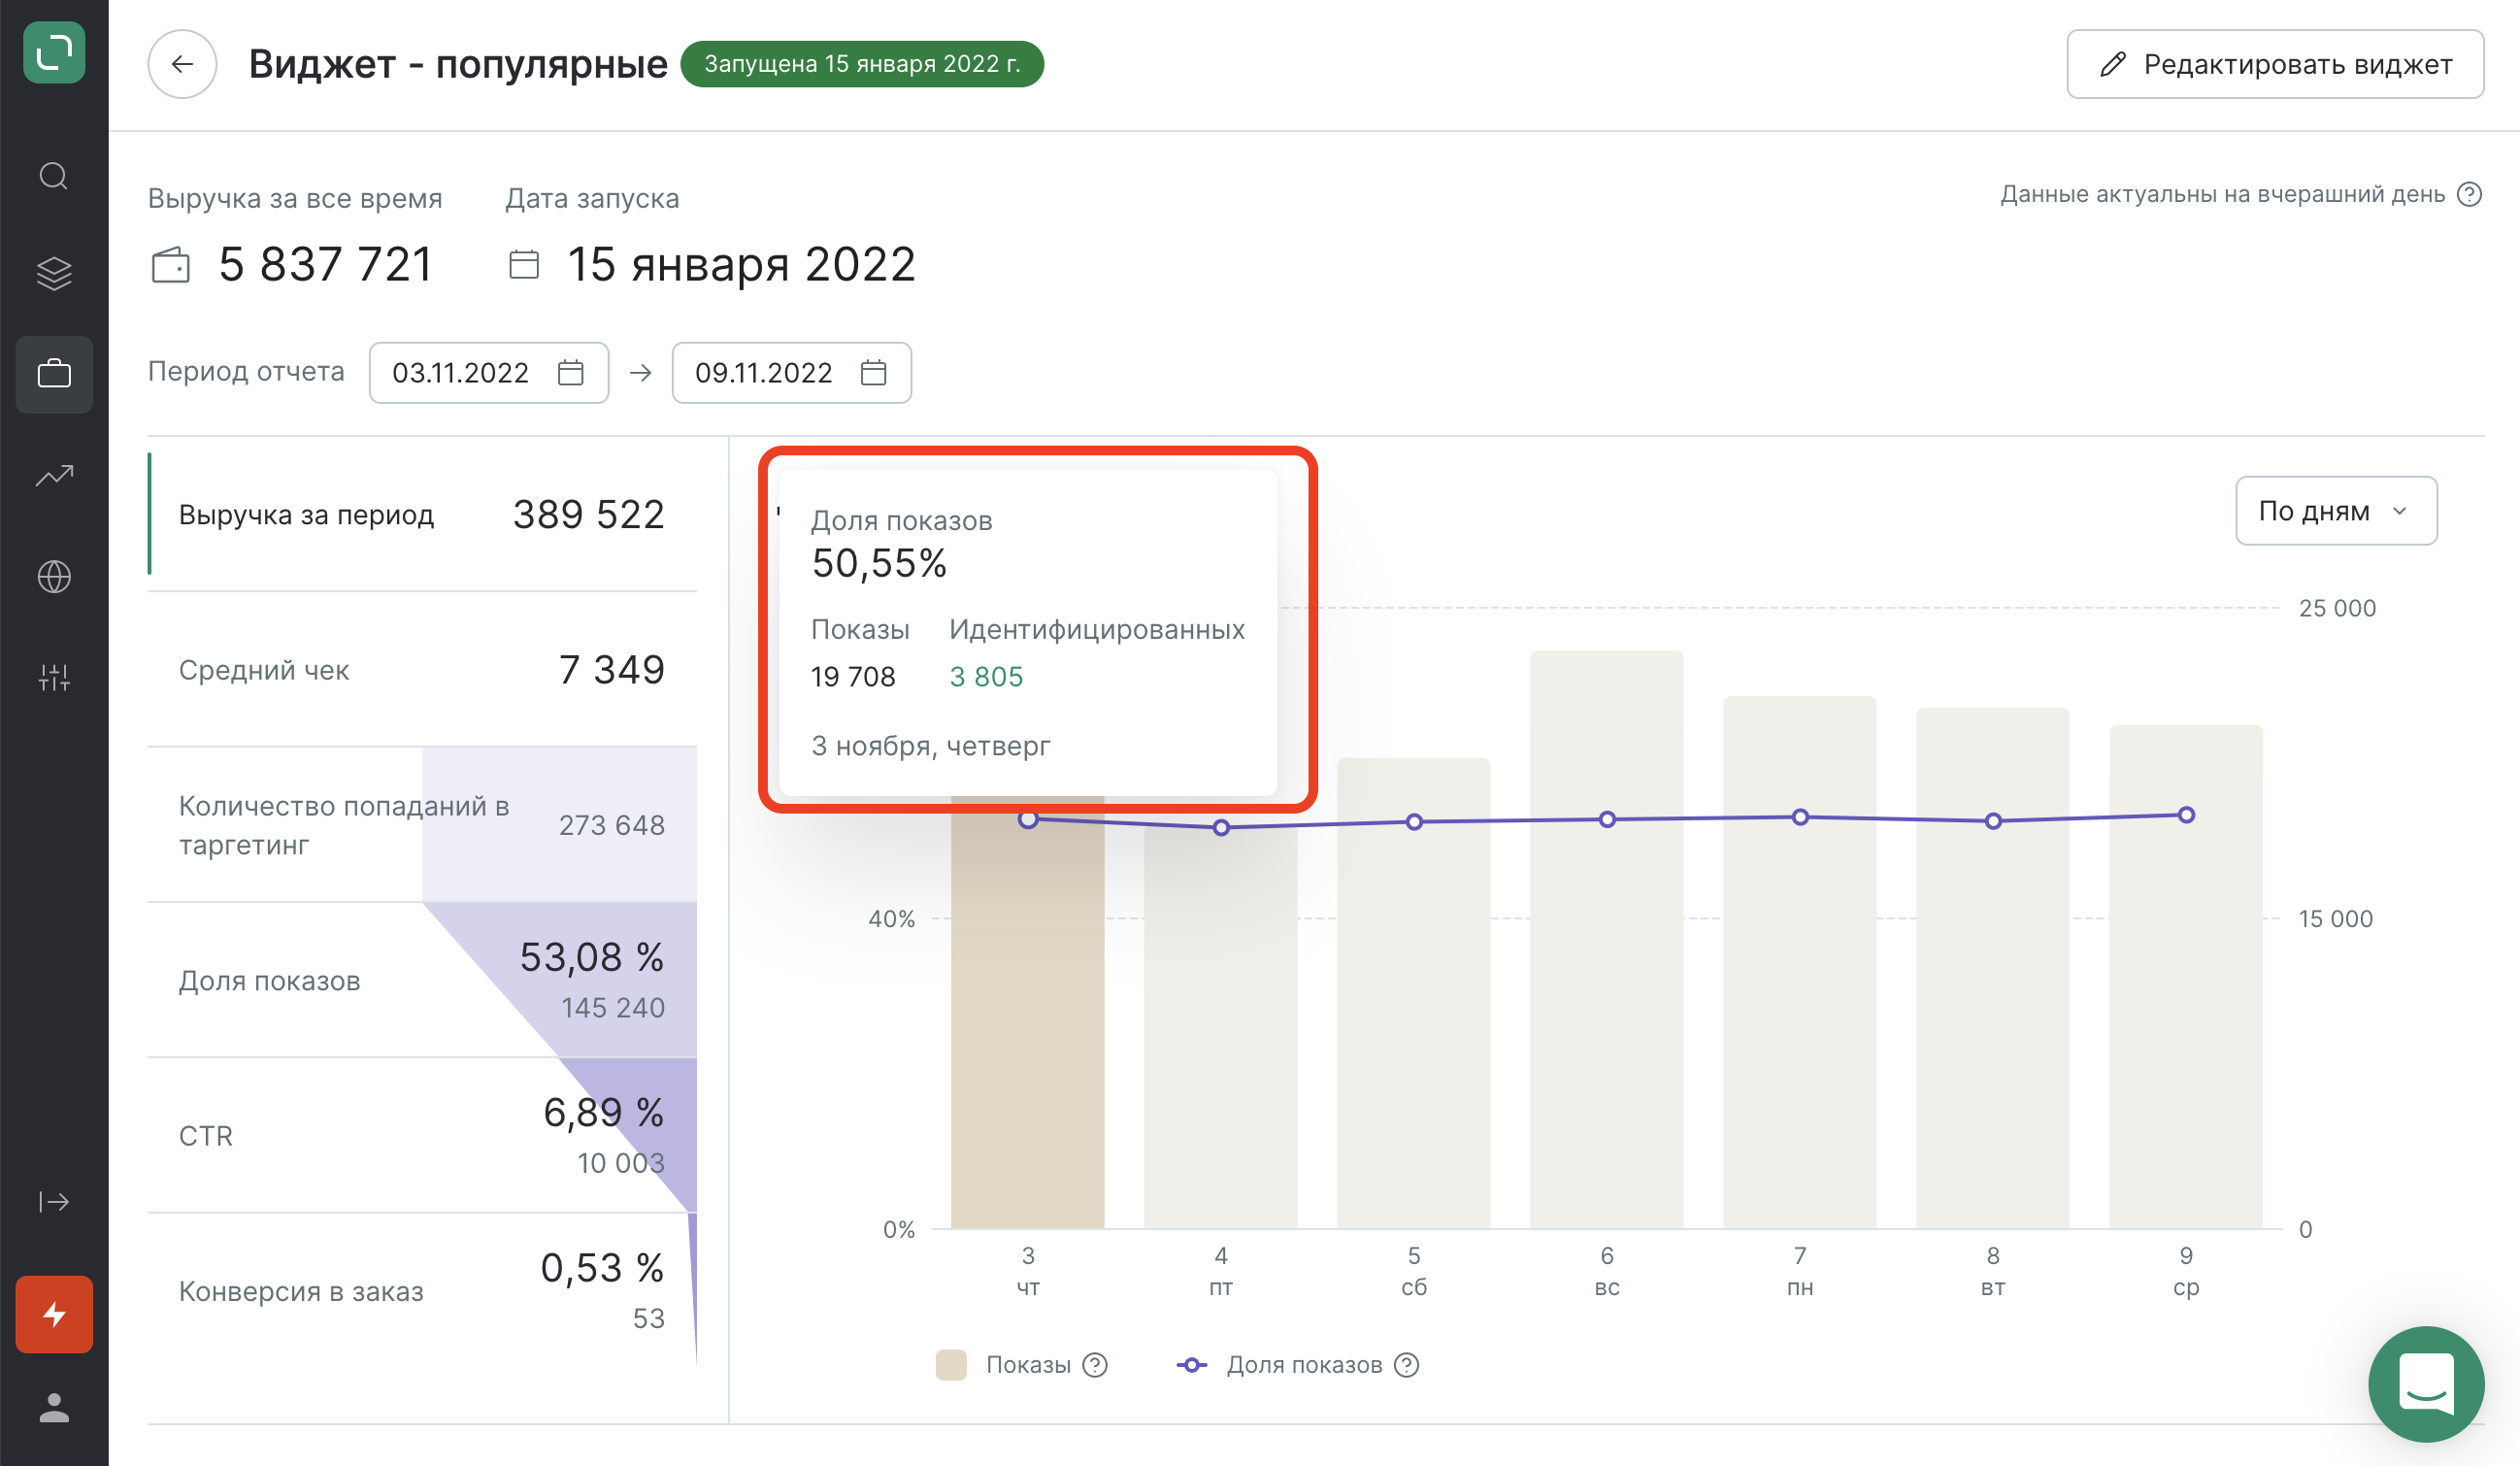Image resolution: width=2520 pixels, height=1466 pixels.
Task: Click the bar for 6 вс
Action: tap(1607, 939)
